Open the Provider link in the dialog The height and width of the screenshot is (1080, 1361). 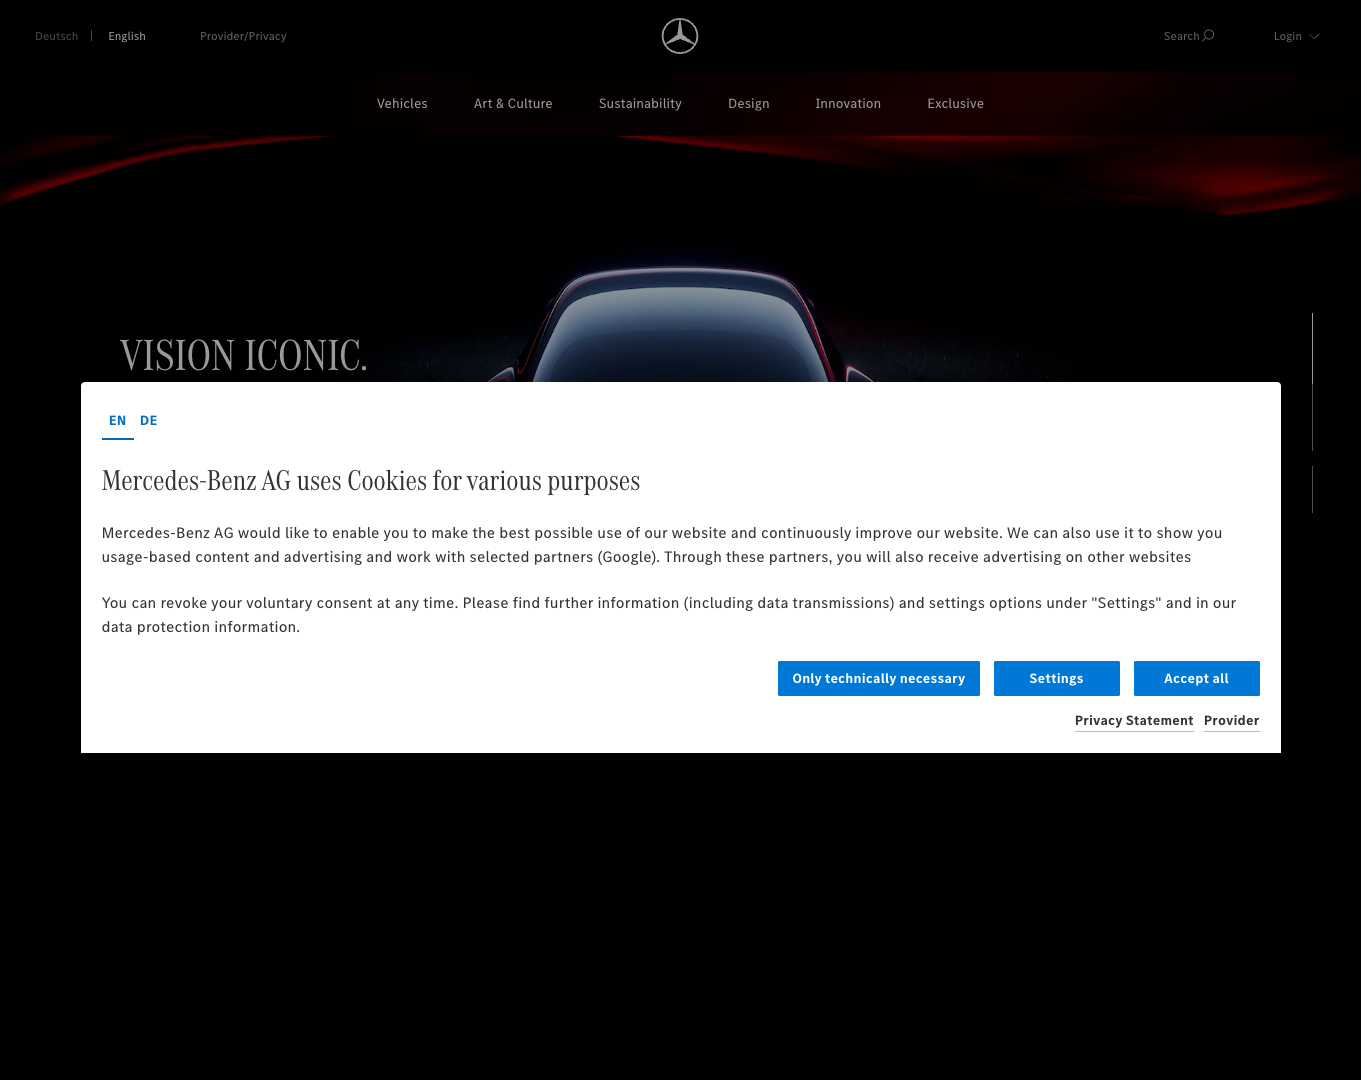pos(1231,720)
